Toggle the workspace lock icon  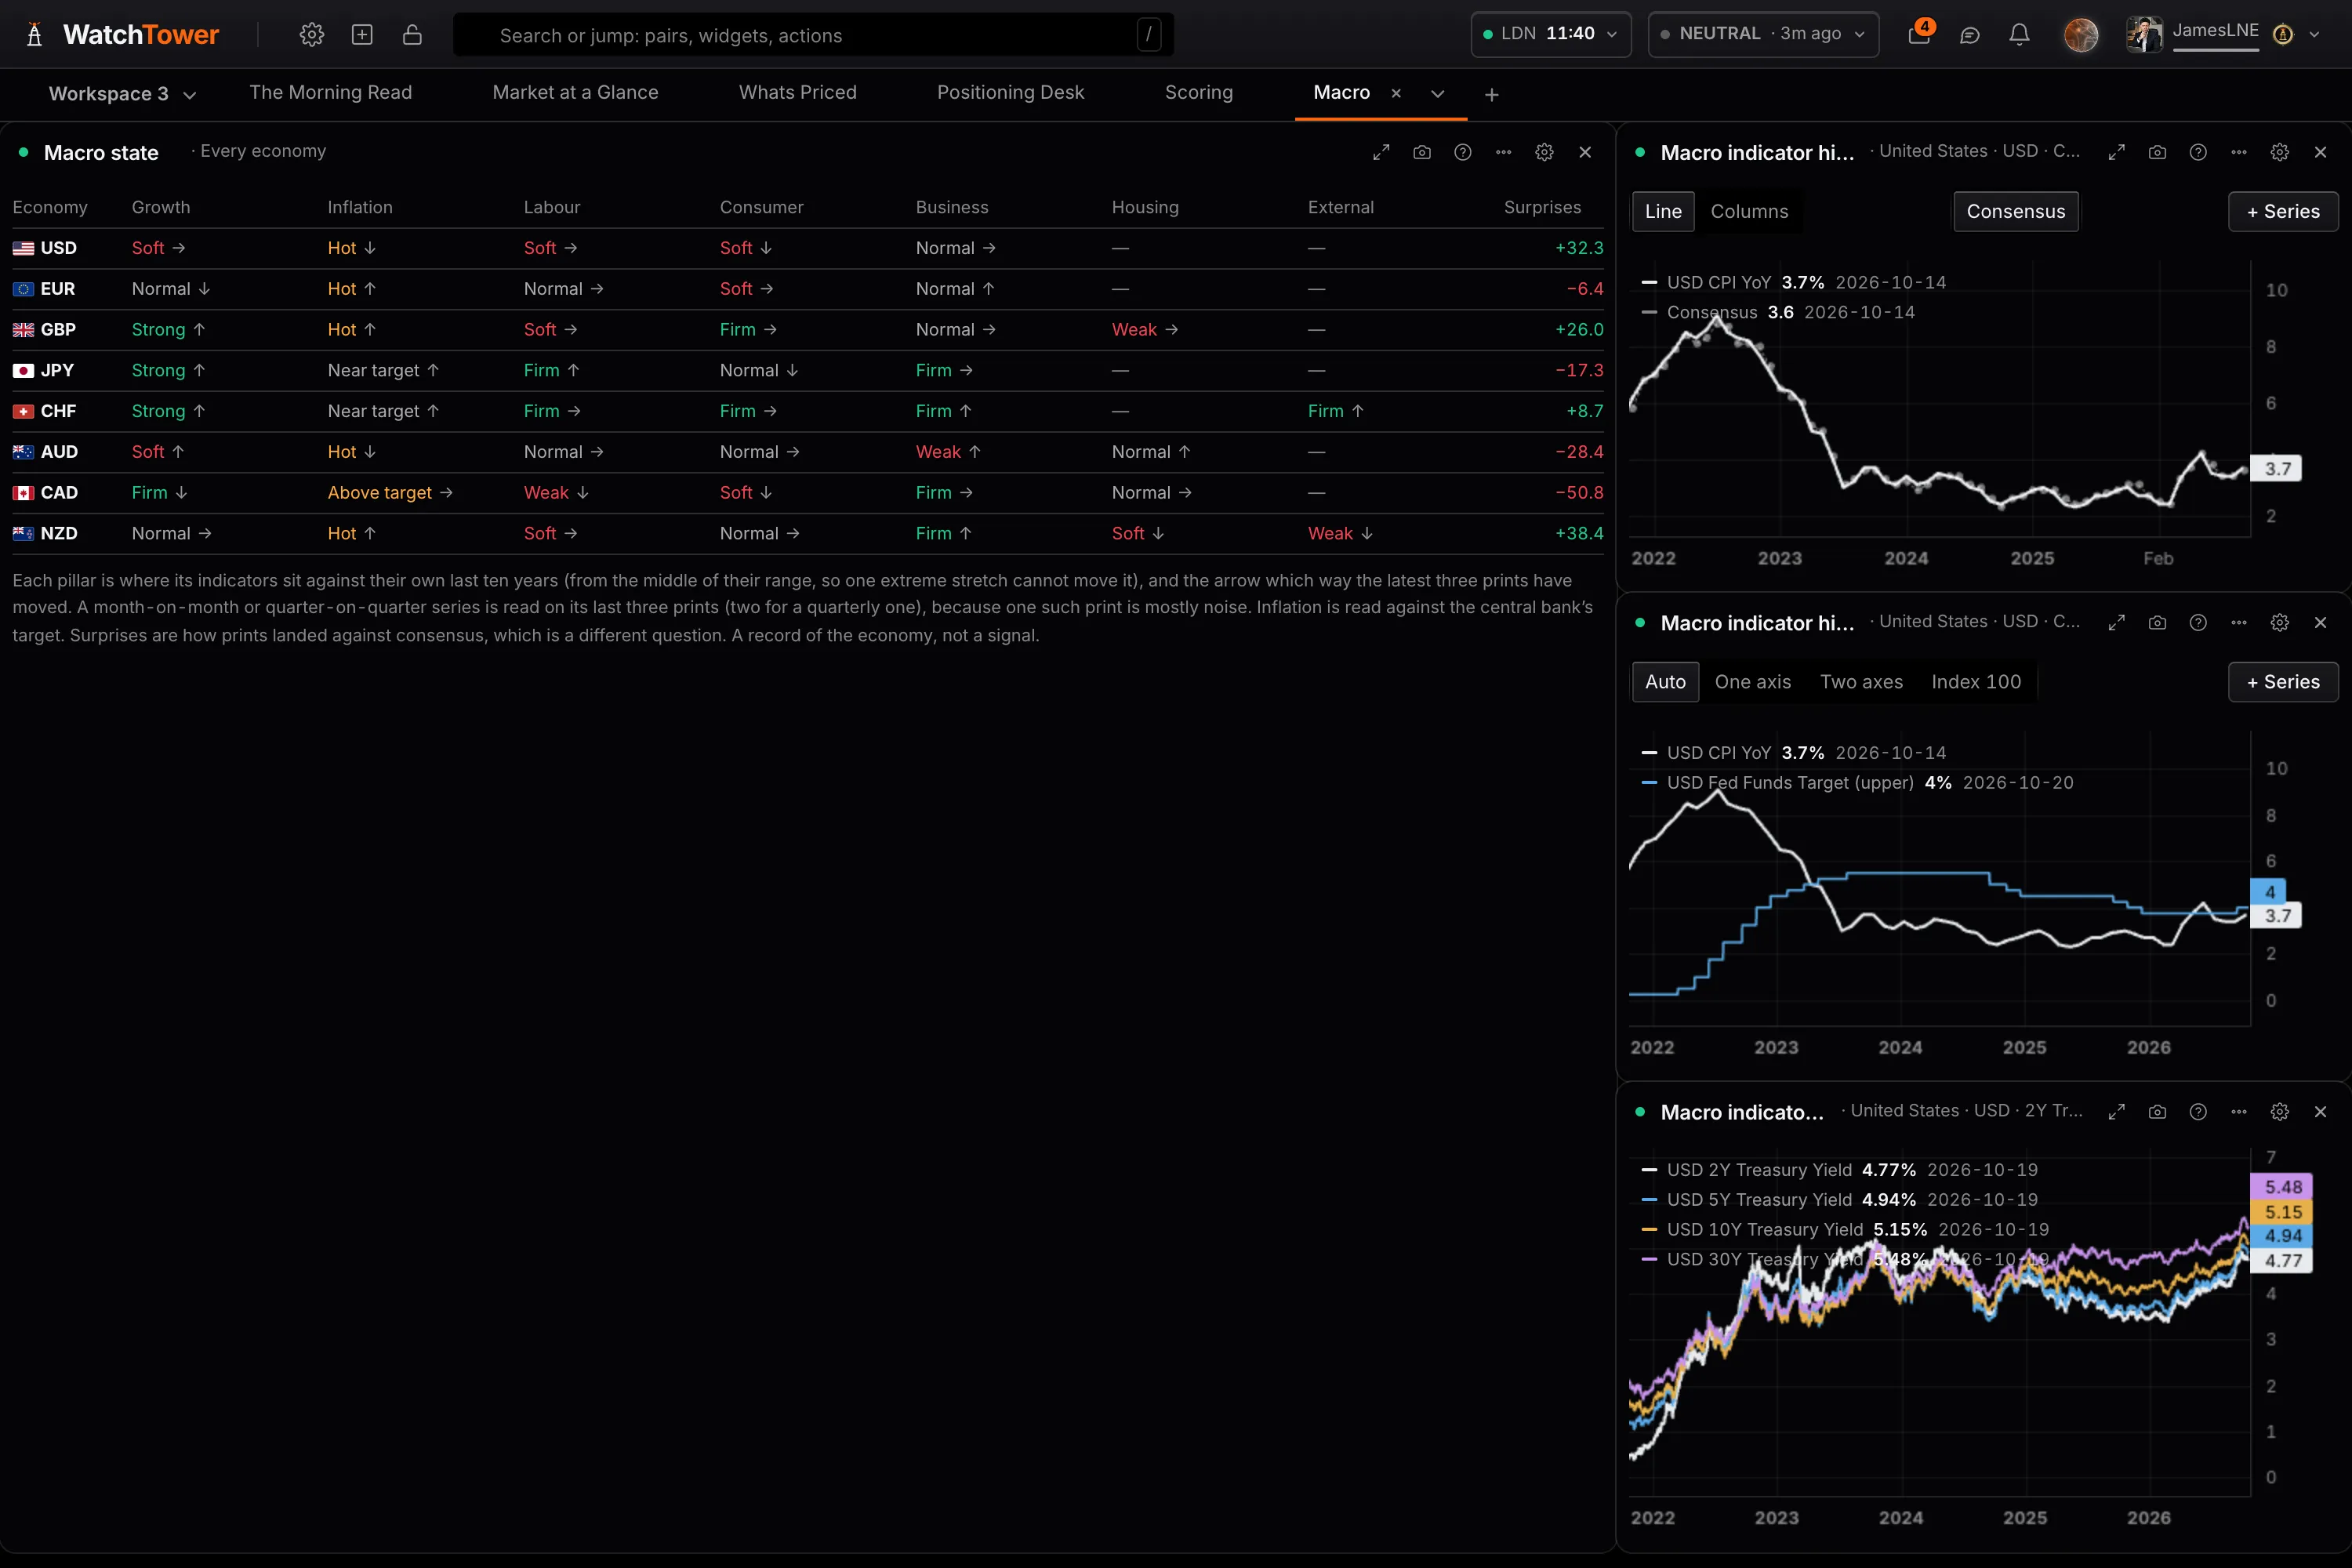(412, 35)
